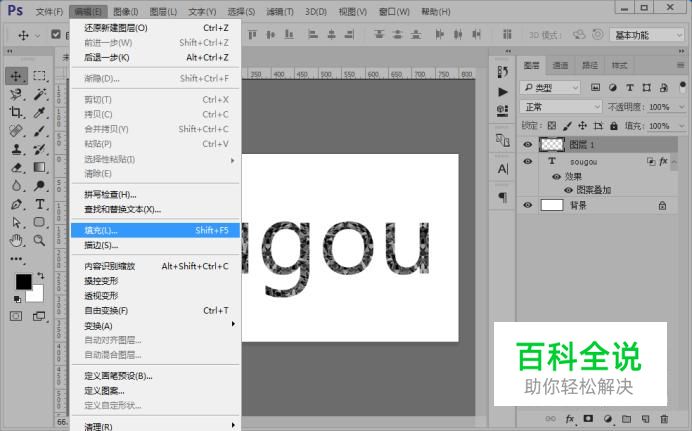Select the Rectangle shape tool
The height and width of the screenshot is (431, 692).
(39, 222)
